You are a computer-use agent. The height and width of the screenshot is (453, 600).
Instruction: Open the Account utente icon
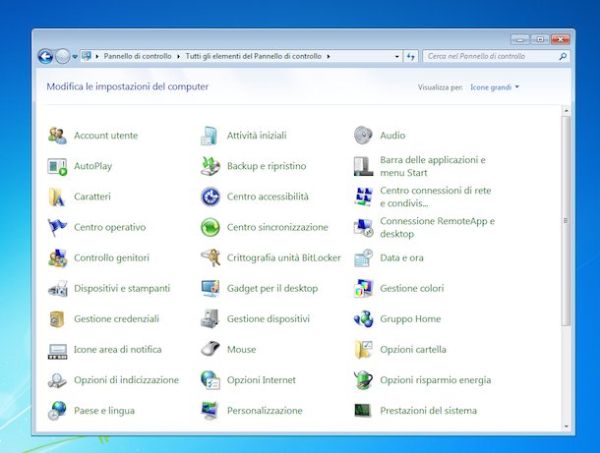point(57,136)
